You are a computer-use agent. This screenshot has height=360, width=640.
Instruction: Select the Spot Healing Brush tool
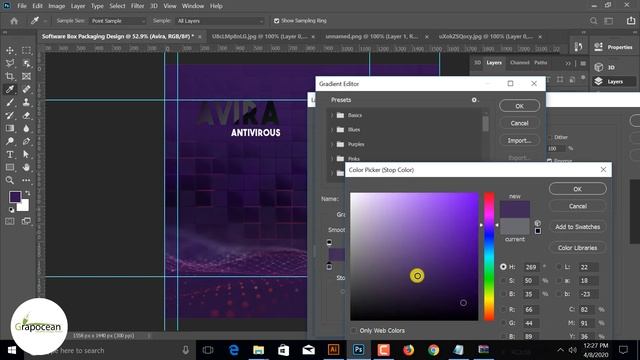pos(27,89)
